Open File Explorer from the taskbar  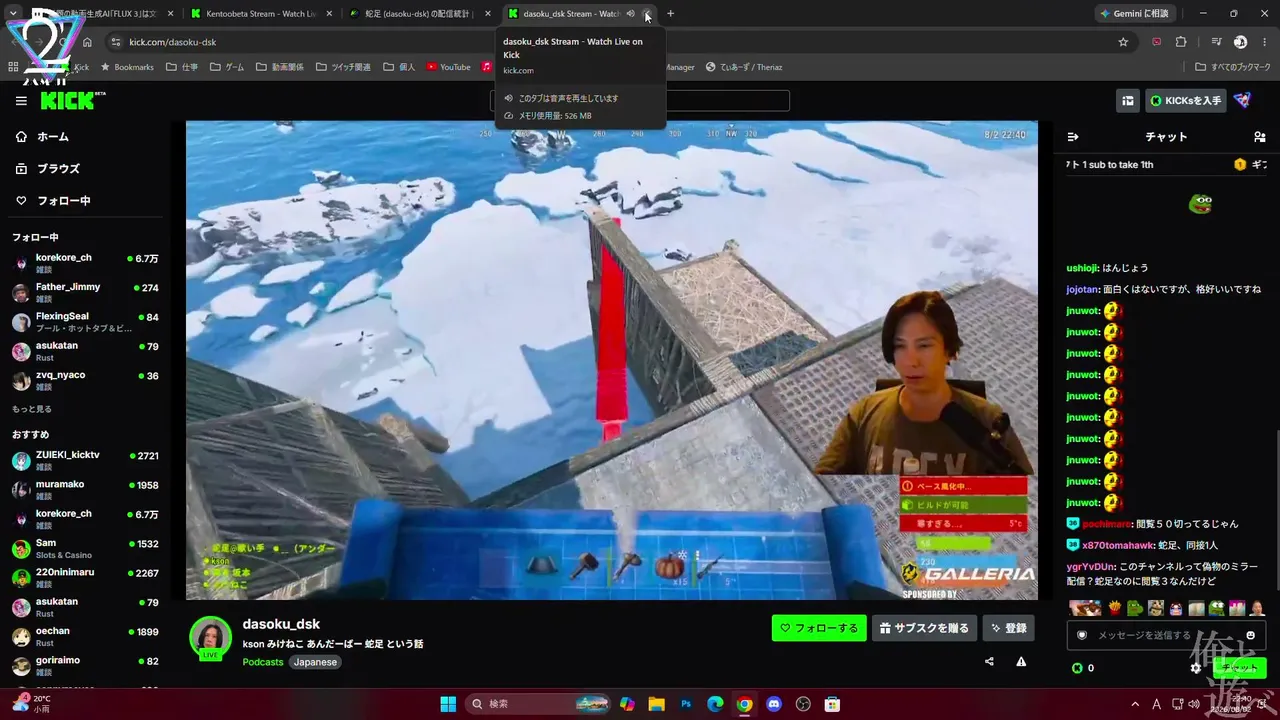point(656,704)
